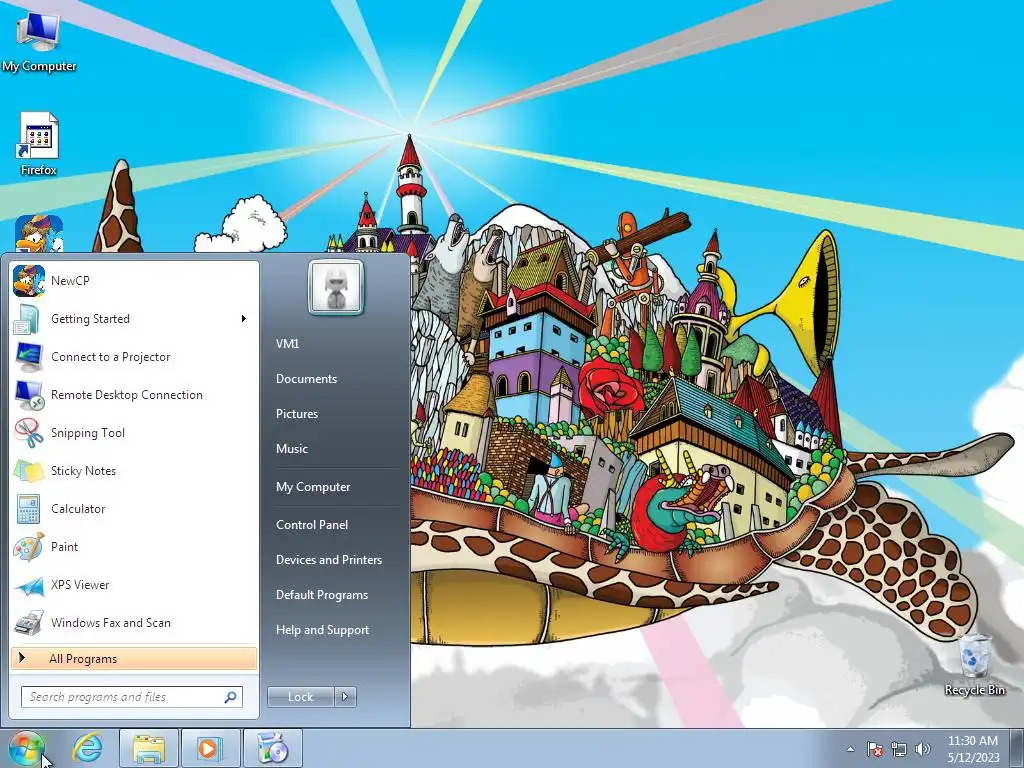Open Documents from the Start menu
The height and width of the screenshot is (768, 1024).
click(306, 379)
